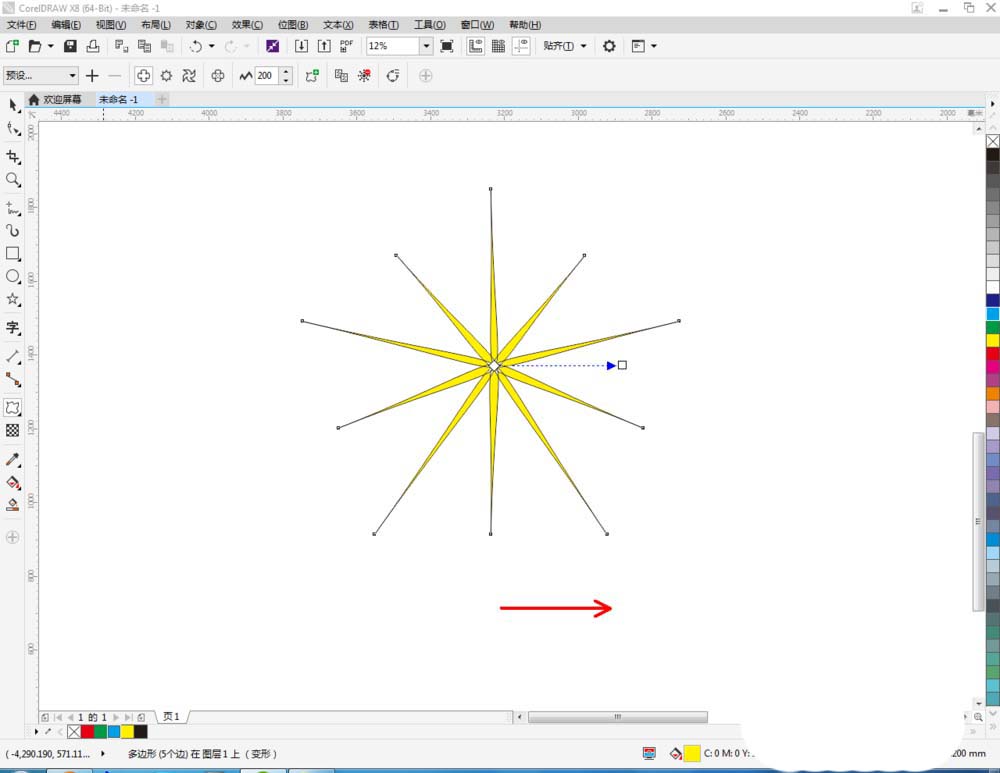Toggle the Push-Pull distortion mode
Viewport: 1000px width, 773px height.
click(143, 75)
